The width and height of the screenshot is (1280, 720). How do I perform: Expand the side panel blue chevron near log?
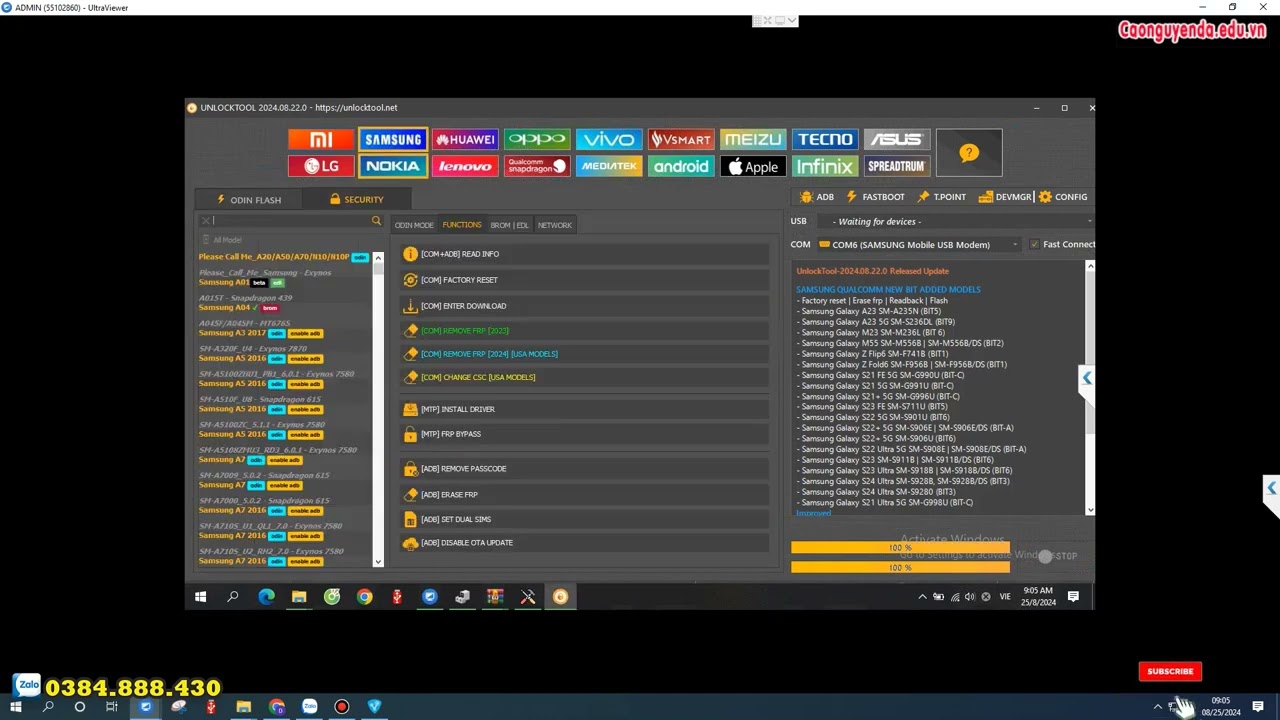(x=1086, y=378)
